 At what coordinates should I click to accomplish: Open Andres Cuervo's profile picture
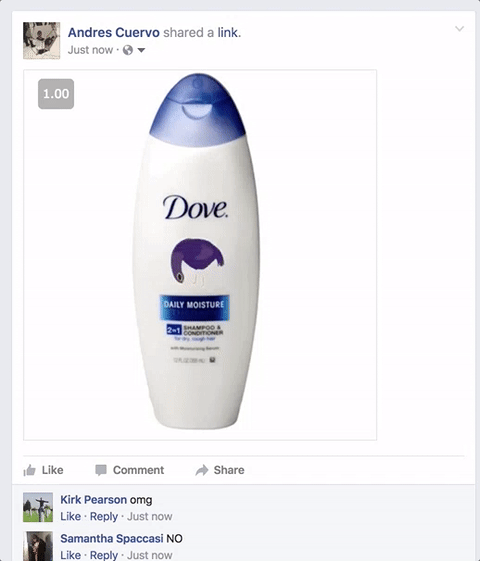pyautogui.click(x=41, y=40)
